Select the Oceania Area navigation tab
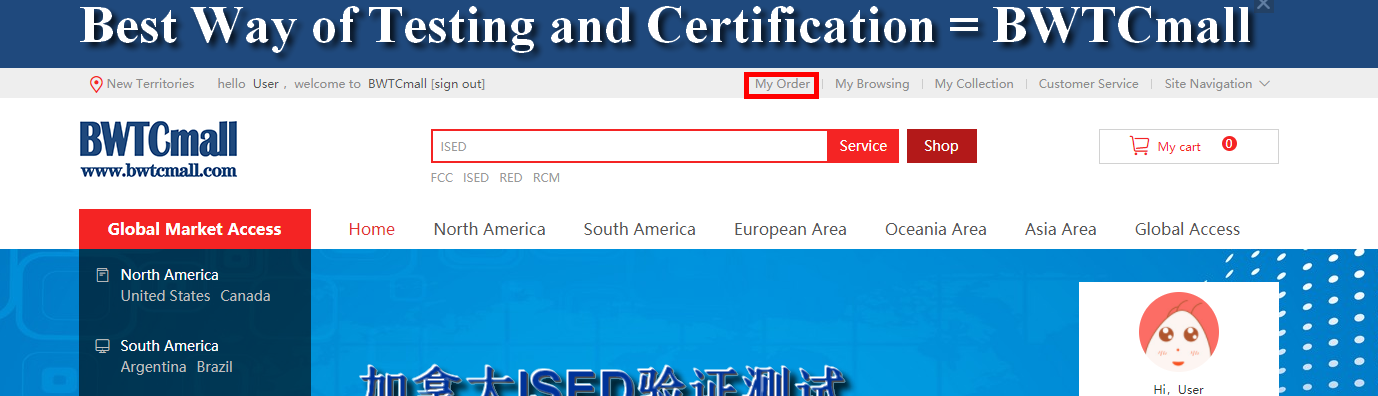The width and height of the screenshot is (1378, 396). point(936,229)
